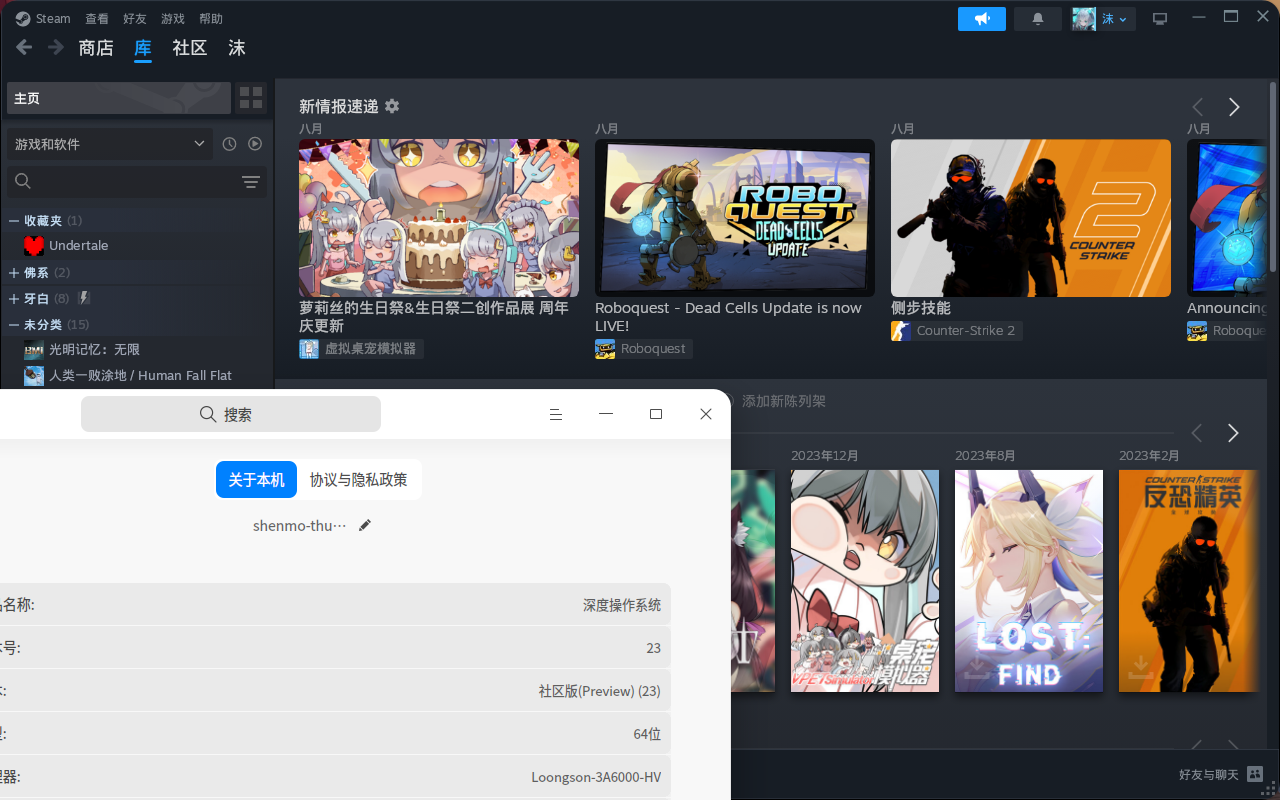Open advanced filter options icon

click(251, 182)
